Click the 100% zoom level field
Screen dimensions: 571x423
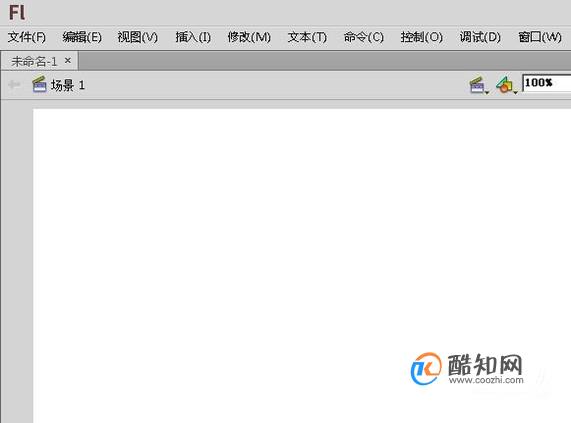pos(547,83)
